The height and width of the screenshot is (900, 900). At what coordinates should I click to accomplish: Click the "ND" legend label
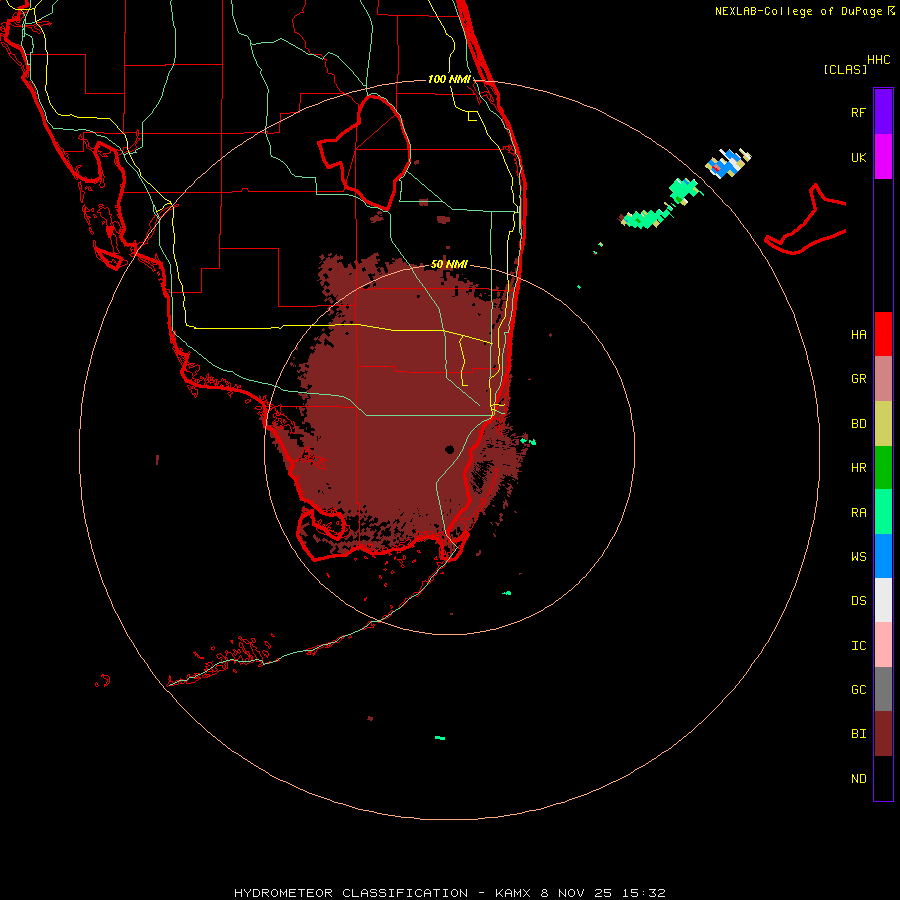click(x=858, y=779)
